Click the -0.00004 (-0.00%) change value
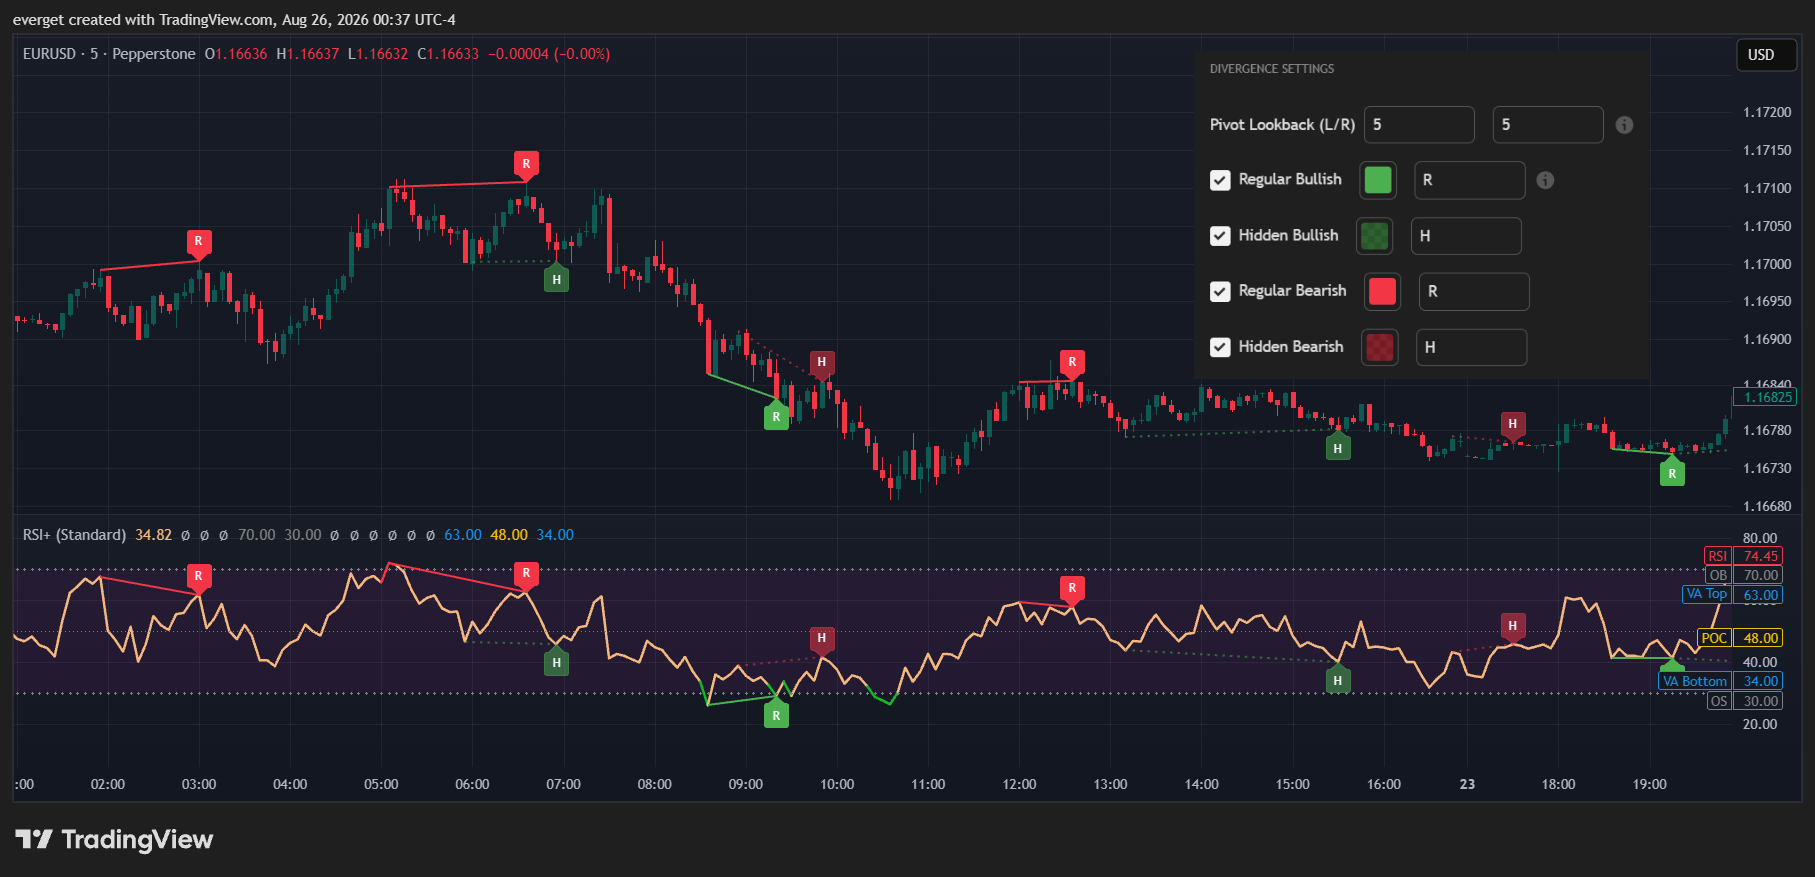The image size is (1815, 877). 549,54
